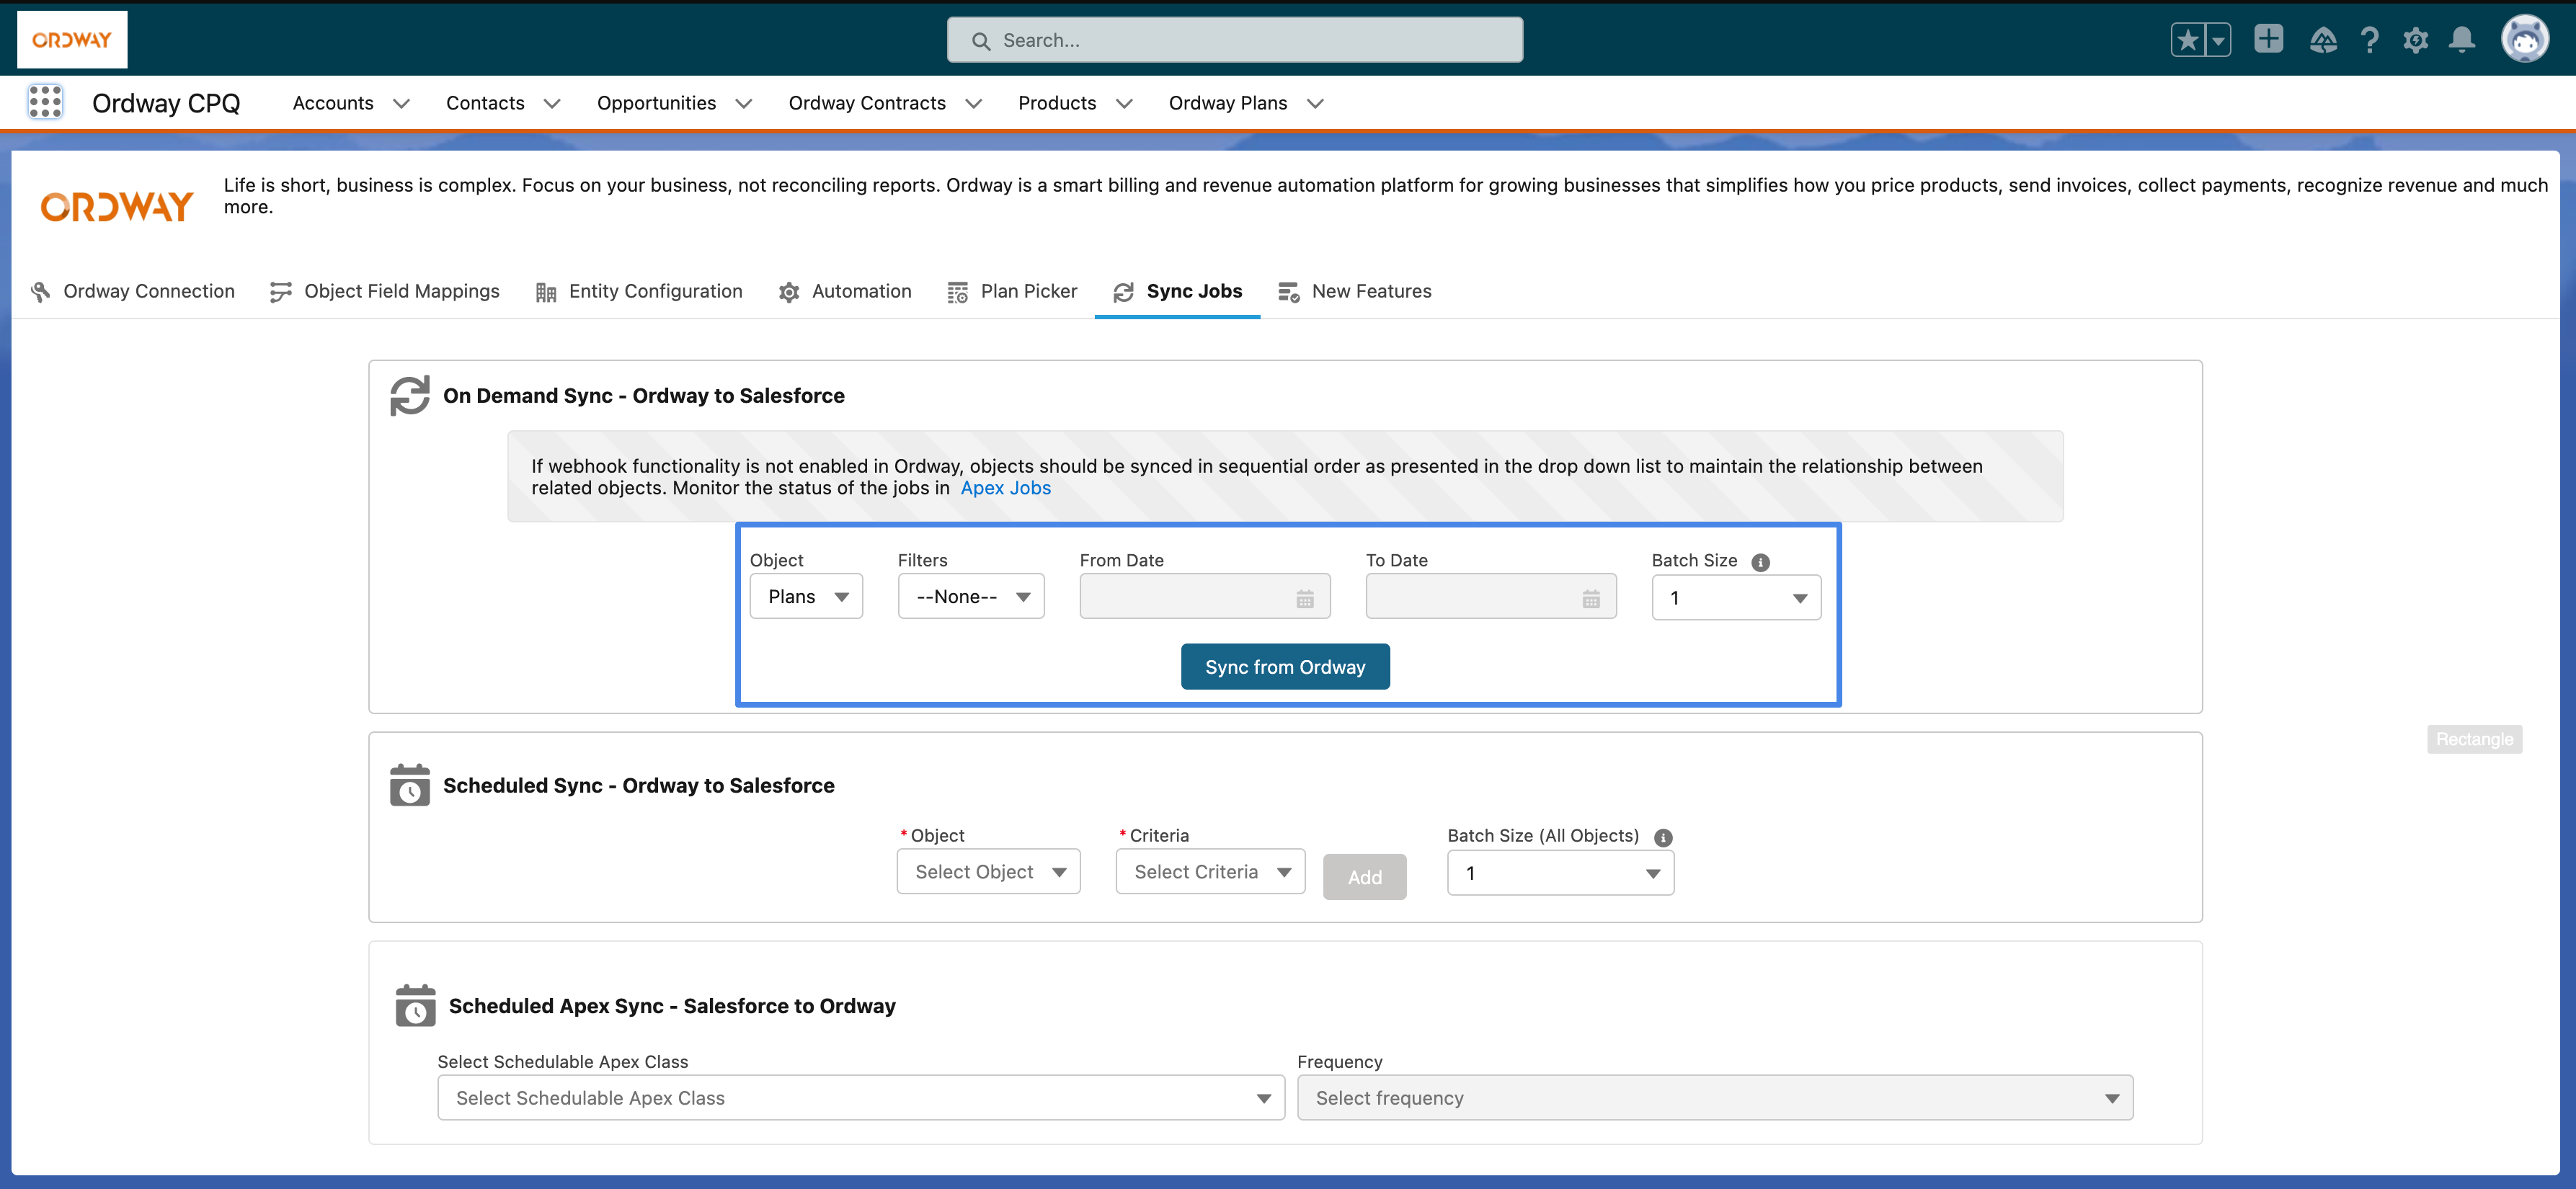
Task: Click the Scheduled Sync calendar clock icon
Action: pos(410,785)
